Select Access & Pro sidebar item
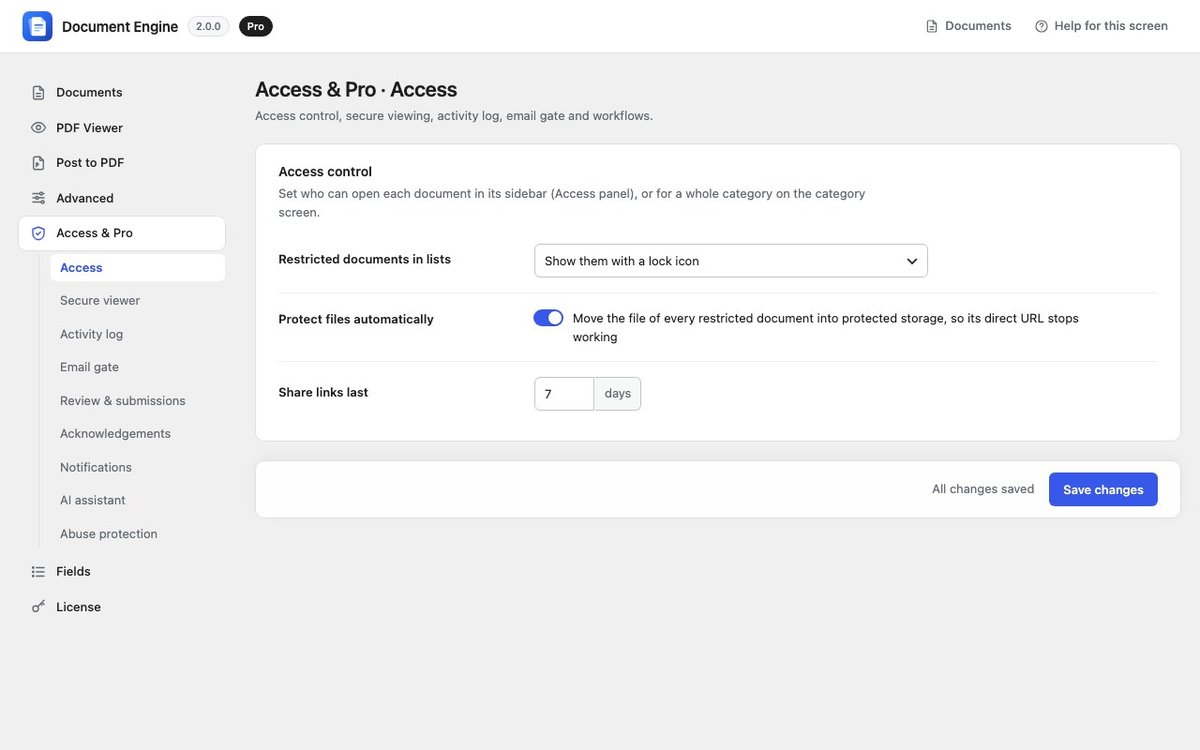This screenshot has width=1200, height=750. tap(122, 233)
